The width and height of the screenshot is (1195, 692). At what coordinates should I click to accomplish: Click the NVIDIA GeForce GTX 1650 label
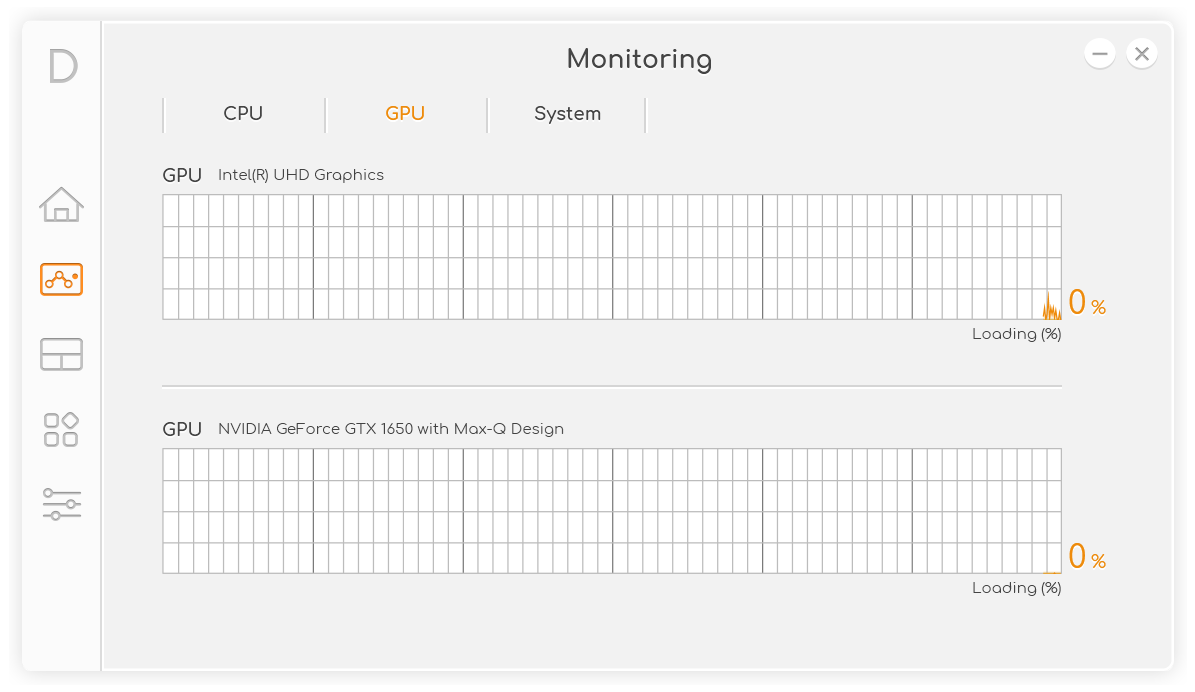point(391,429)
